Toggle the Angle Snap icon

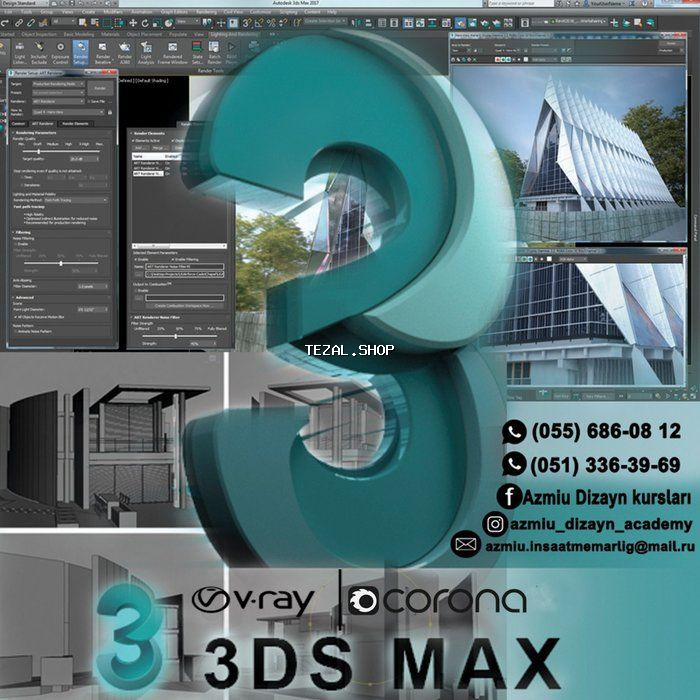click(x=259, y=23)
